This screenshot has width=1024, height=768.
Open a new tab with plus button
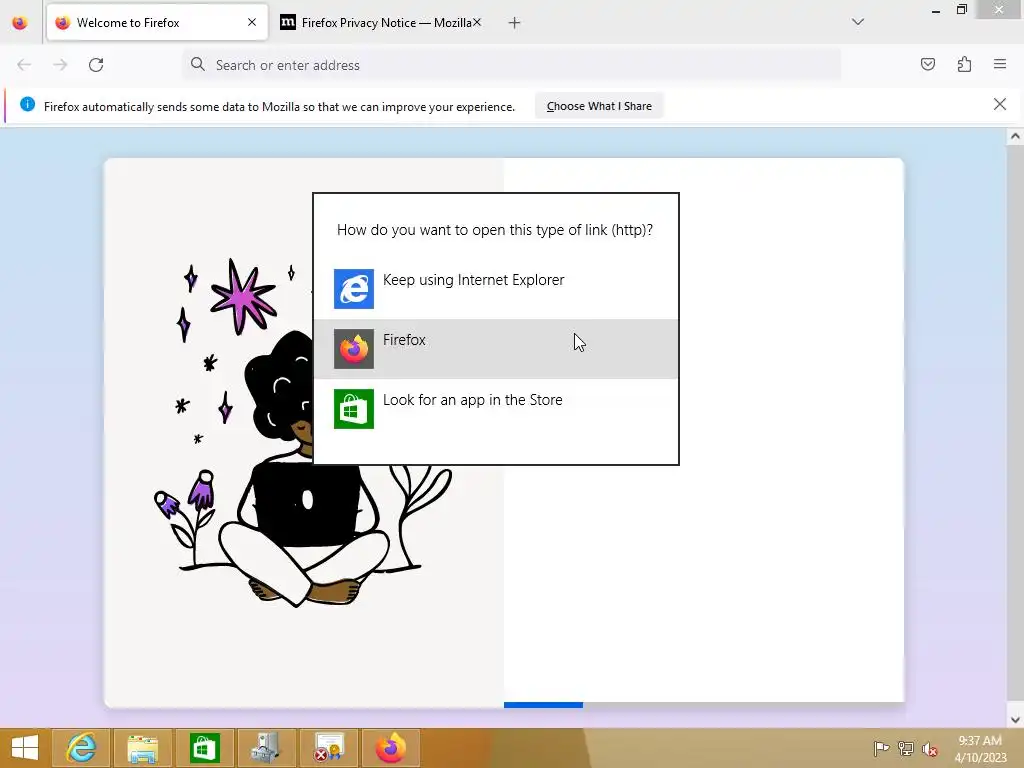coord(515,23)
